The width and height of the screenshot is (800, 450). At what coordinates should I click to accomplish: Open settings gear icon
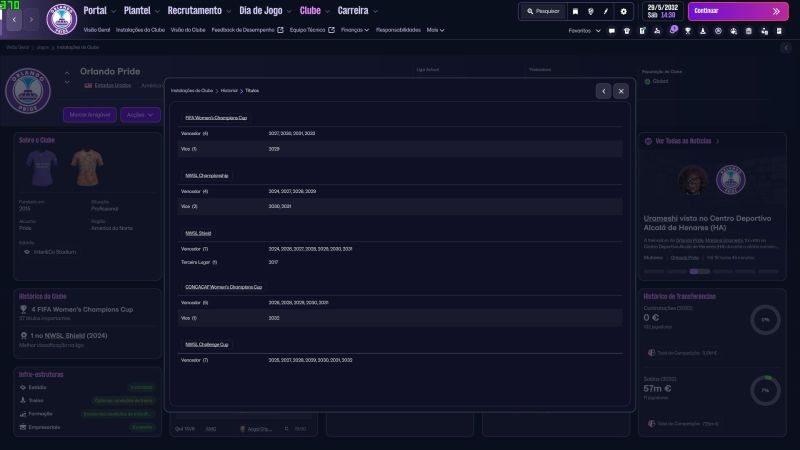pyautogui.click(x=623, y=11)
